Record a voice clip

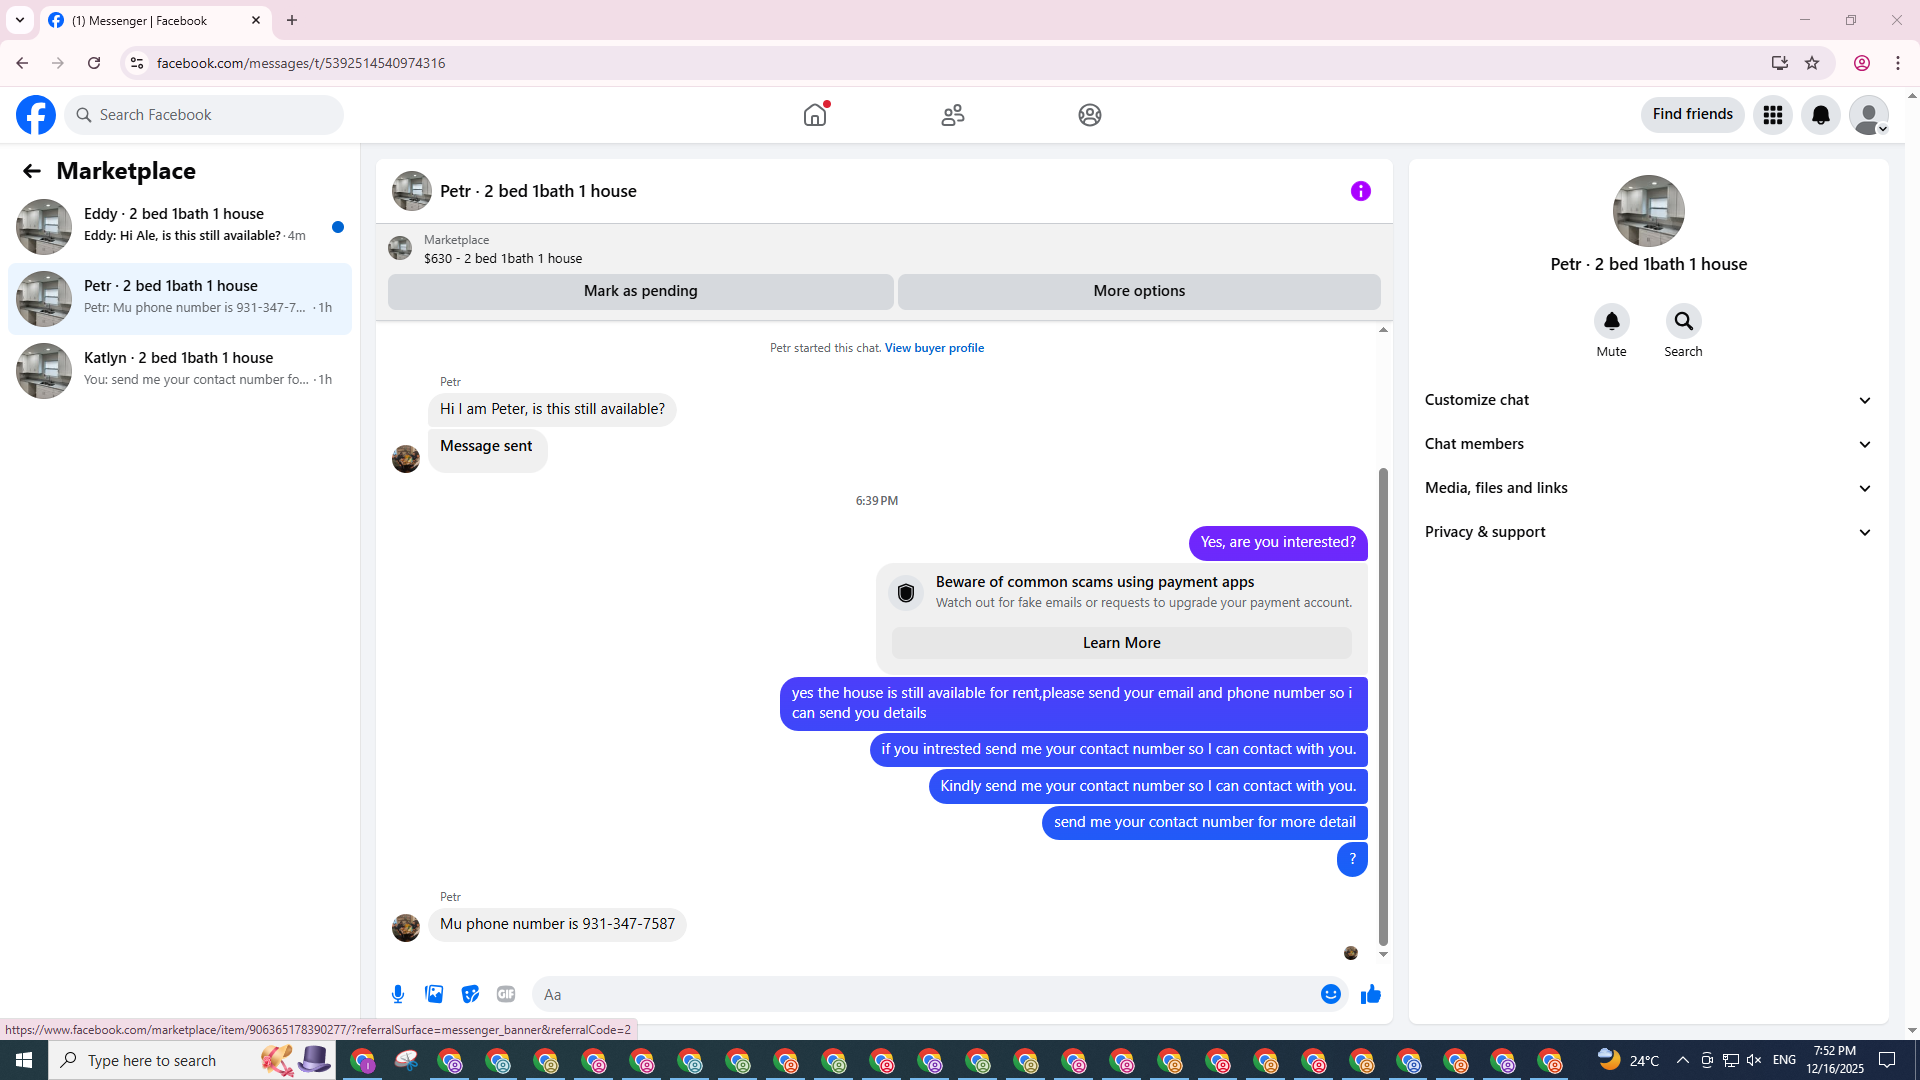click(x=398, y=994)
